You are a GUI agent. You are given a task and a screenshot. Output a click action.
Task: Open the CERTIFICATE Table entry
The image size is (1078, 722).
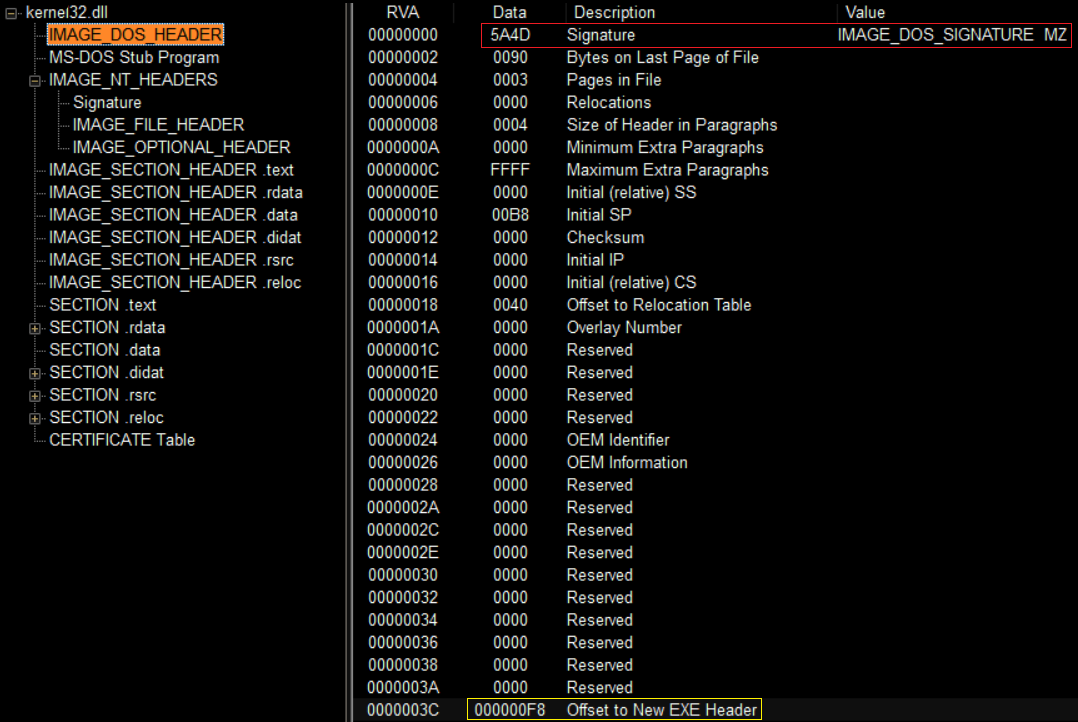tap(120, 439)
